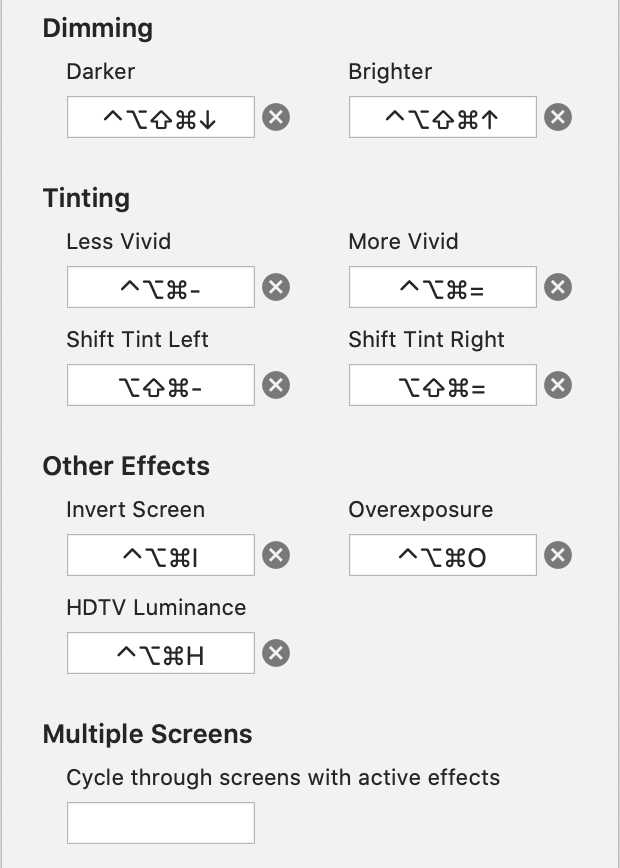Image resolution: width=620 pixels, height=868 pixels.
Task: Click the Darker shortcut recorder field
Action: 161,118
